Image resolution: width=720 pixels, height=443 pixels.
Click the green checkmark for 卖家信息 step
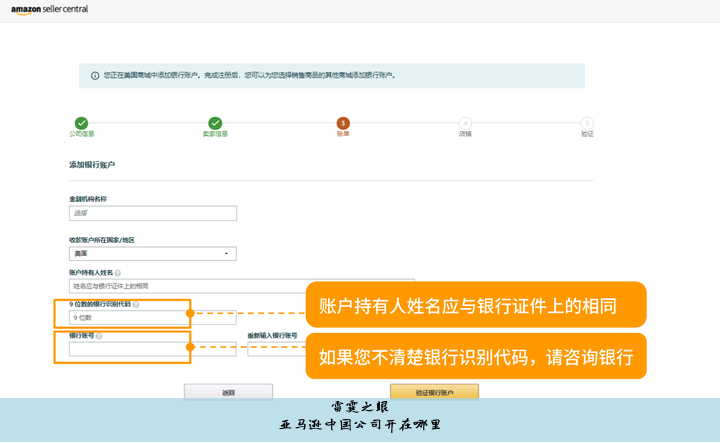coord(215,123)
